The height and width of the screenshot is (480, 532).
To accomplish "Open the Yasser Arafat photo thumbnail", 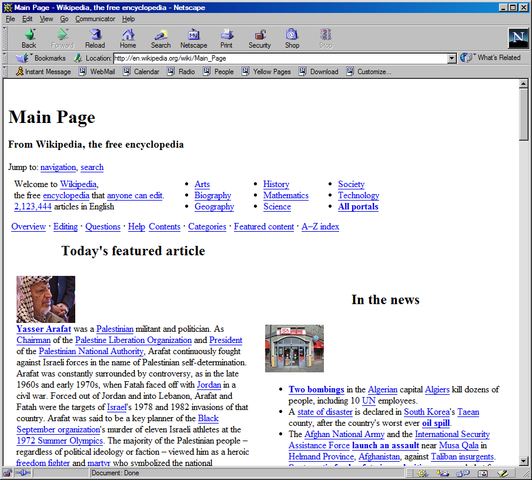I will coord(46,299).
